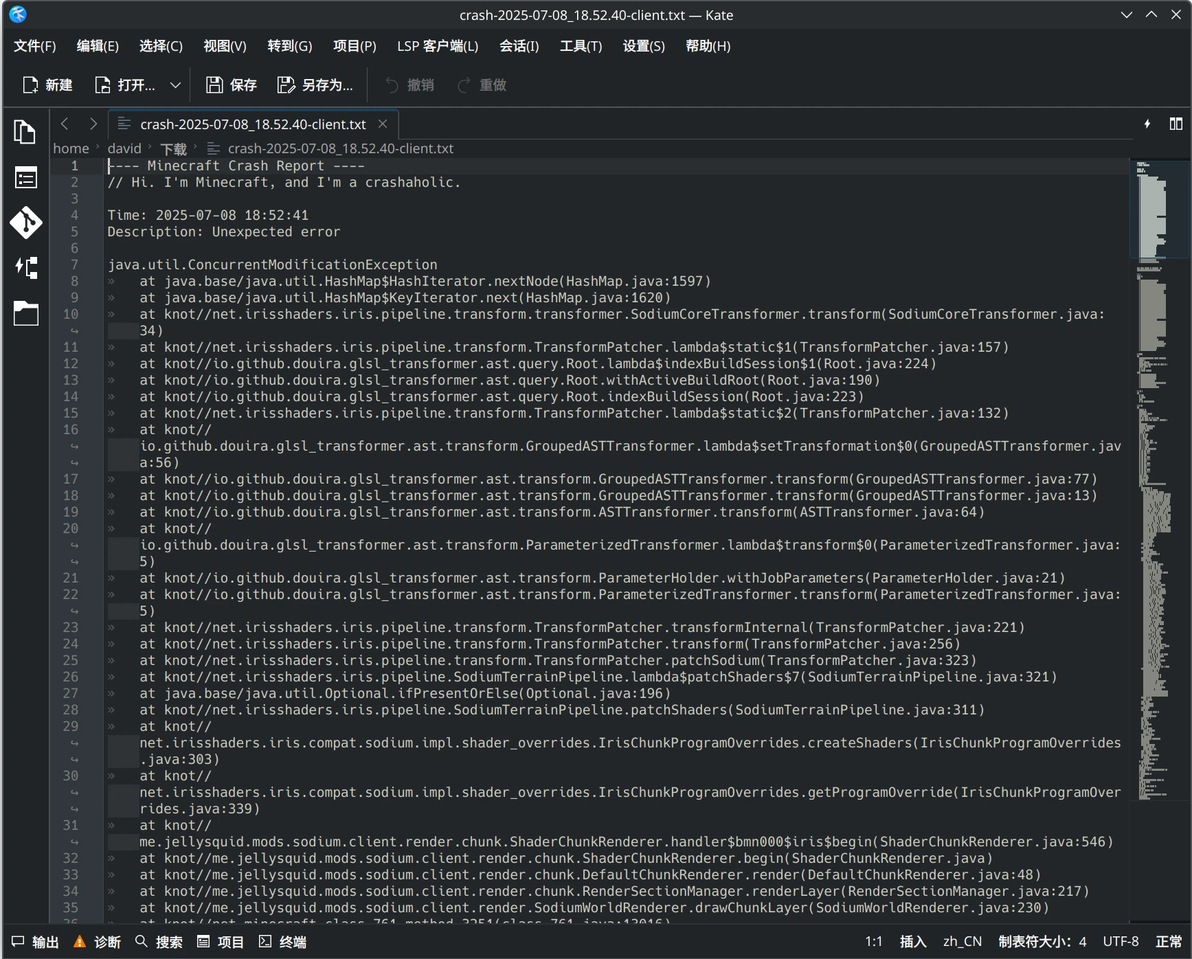Open the 制表符大小: 4 tab width selector
Image resolution: width=1192 pixels, height=959 pixels.
click(1042, 942)
